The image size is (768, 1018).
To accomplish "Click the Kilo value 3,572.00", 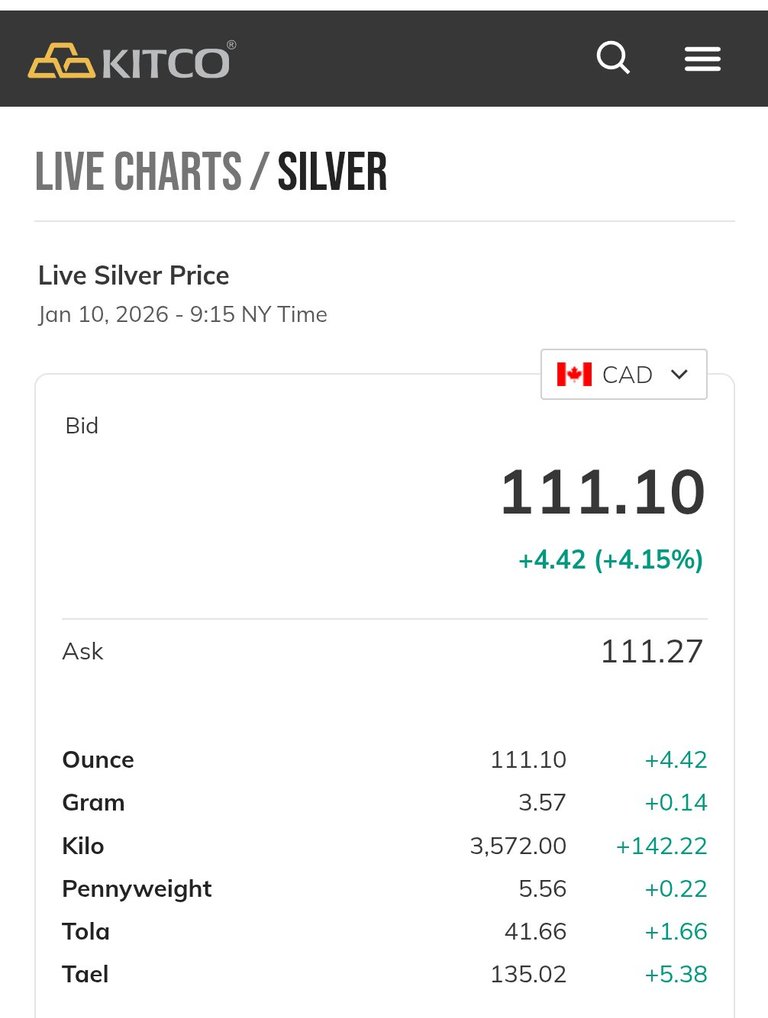I will click(518, 846).
